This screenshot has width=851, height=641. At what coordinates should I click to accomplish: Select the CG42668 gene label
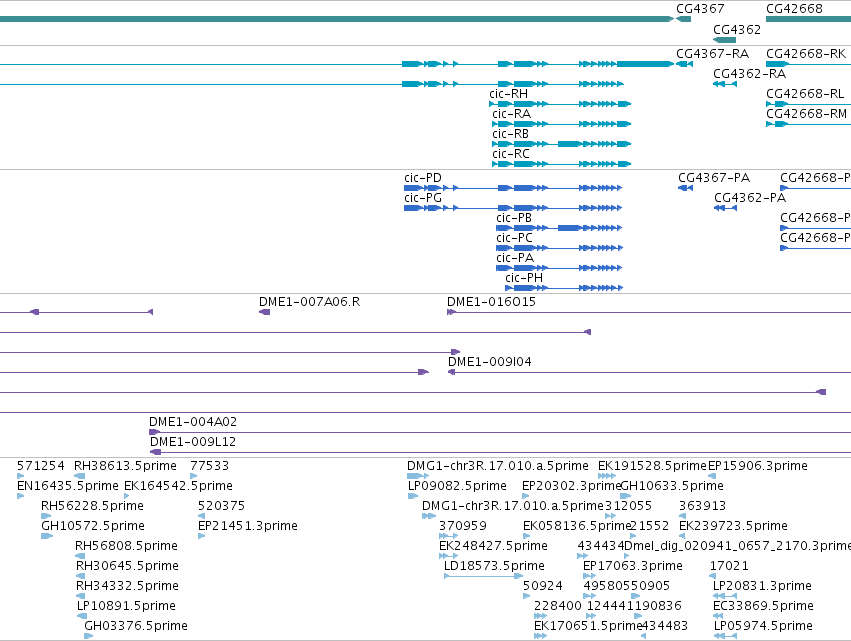(x=794, y=9)
